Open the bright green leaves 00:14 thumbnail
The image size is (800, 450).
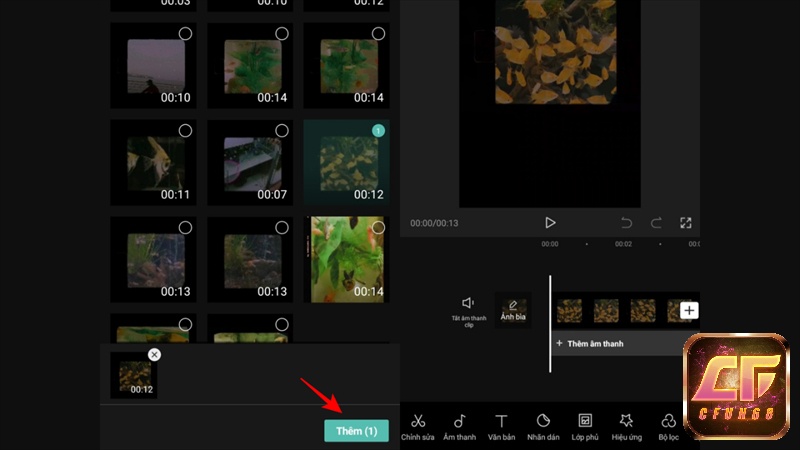pos(346,259)
